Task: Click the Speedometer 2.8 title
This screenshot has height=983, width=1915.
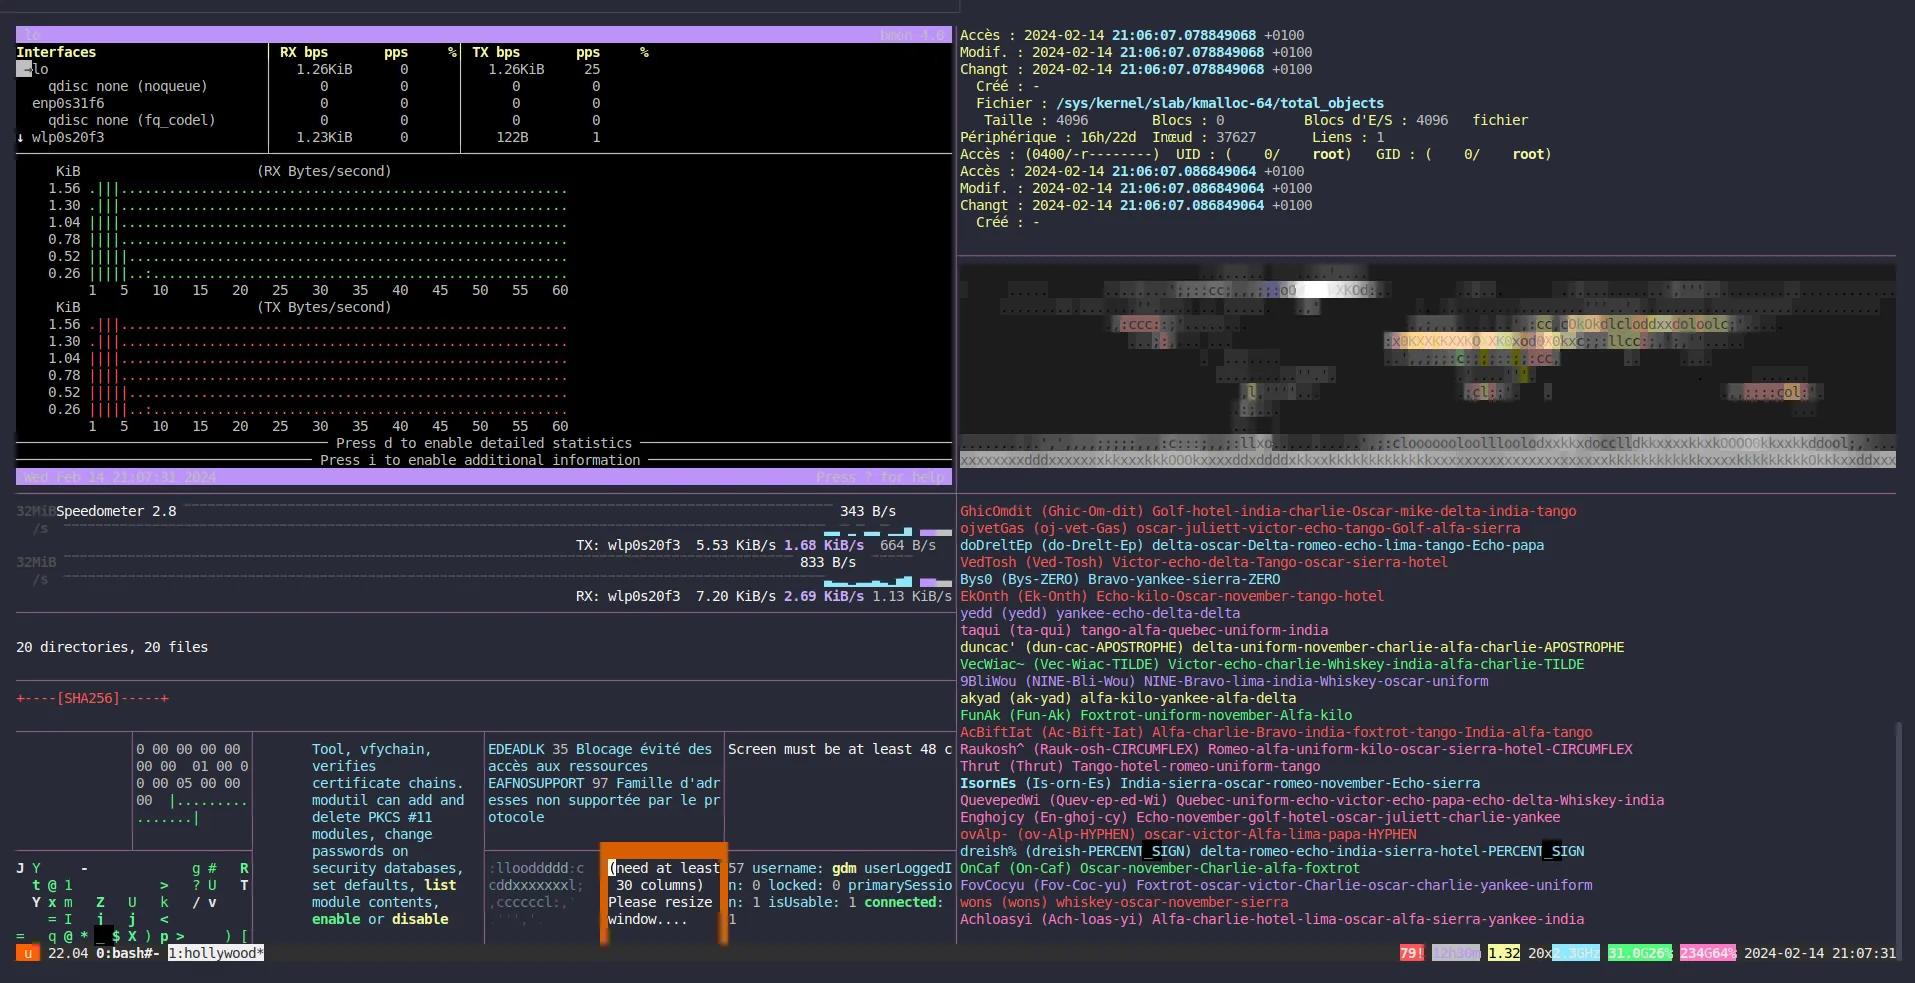Action: tap(116, 512)
